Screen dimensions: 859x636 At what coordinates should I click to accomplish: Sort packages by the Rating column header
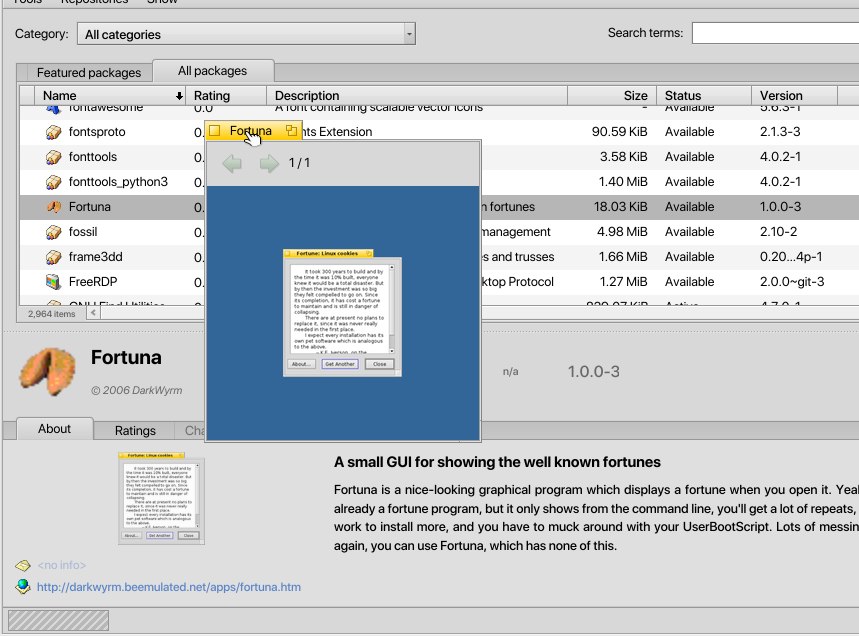[226, 95]
